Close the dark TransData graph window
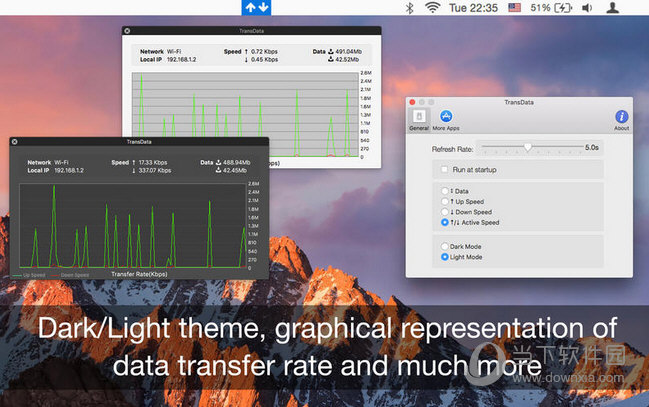This screenshot has height=407, width=649. [14, 142]
